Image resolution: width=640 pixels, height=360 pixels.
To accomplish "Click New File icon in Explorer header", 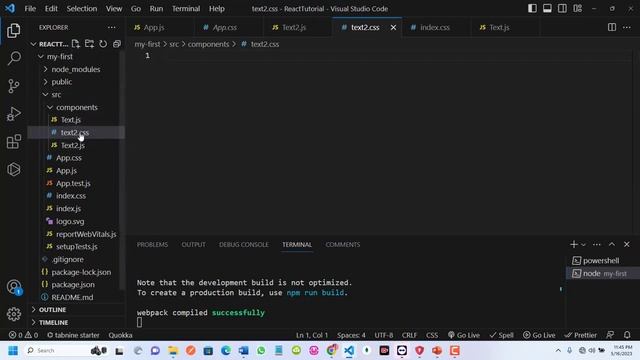I will tap(76, 44).
